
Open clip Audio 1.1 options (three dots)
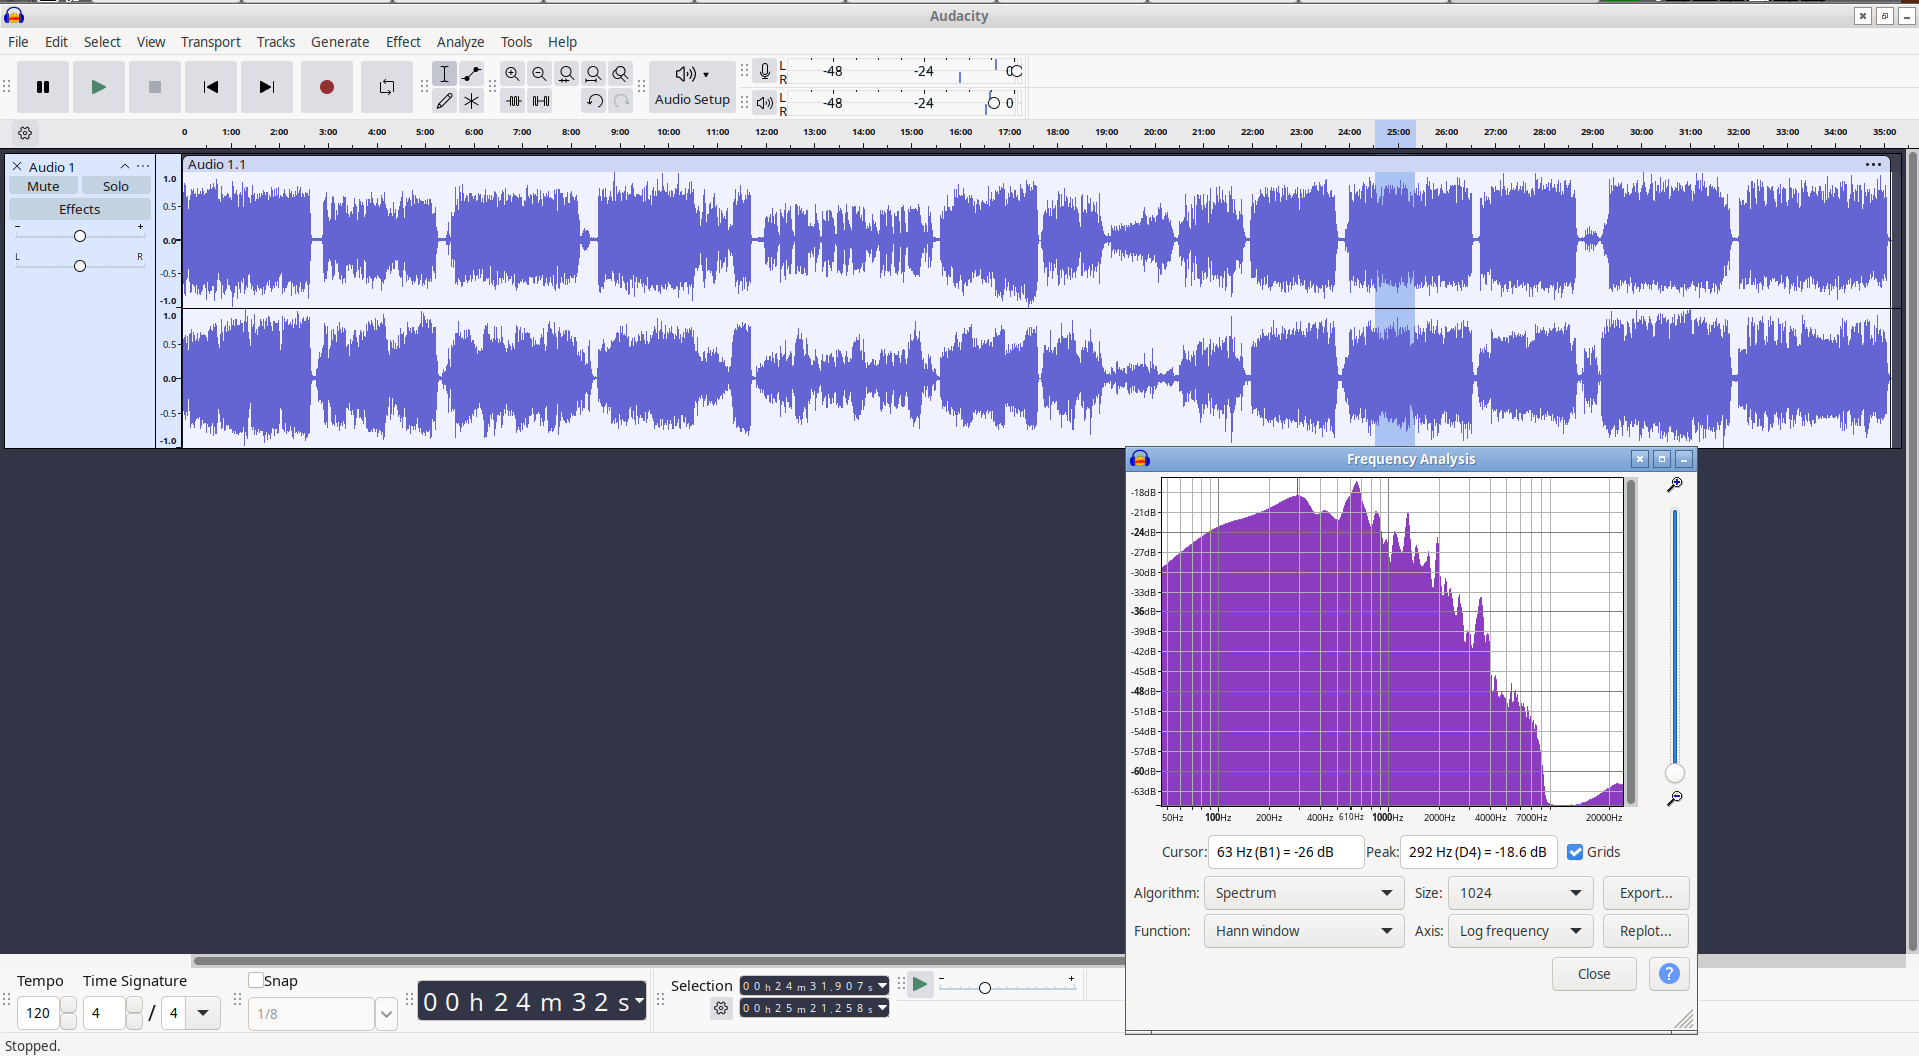pyautogui.click(x=1873, y=165)
